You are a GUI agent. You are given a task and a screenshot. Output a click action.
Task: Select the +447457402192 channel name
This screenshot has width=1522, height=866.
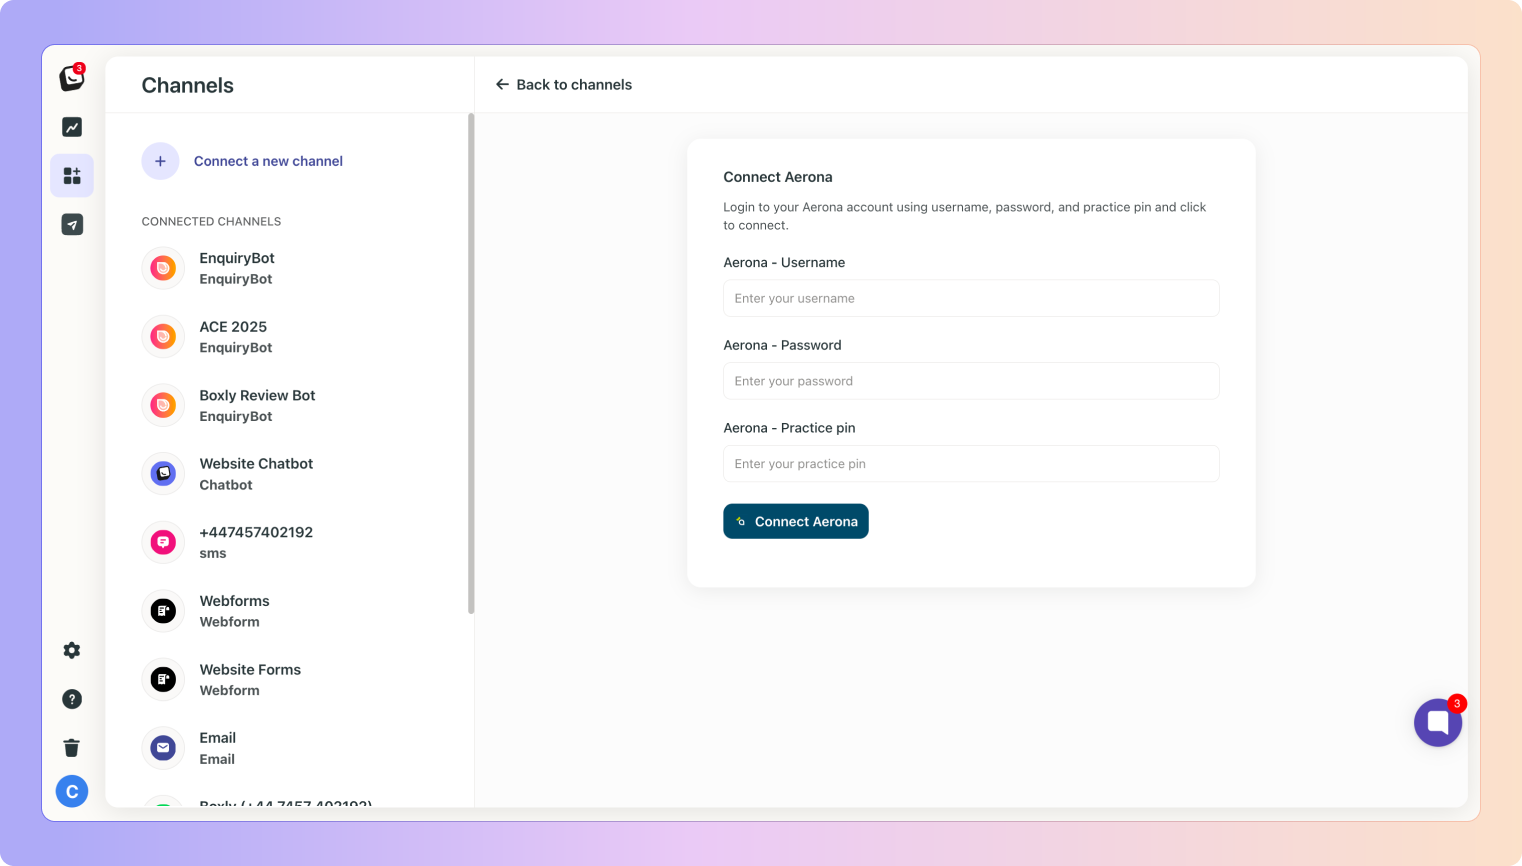click(x=256, y=532)
